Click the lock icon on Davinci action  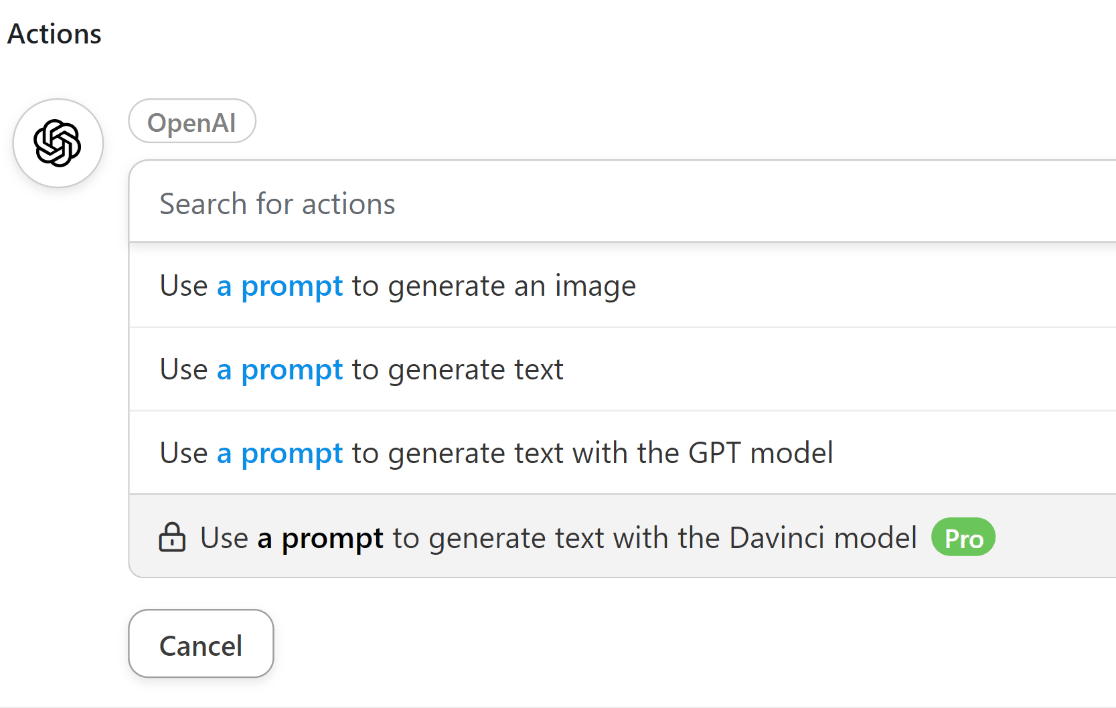click(x=173, y=538)
